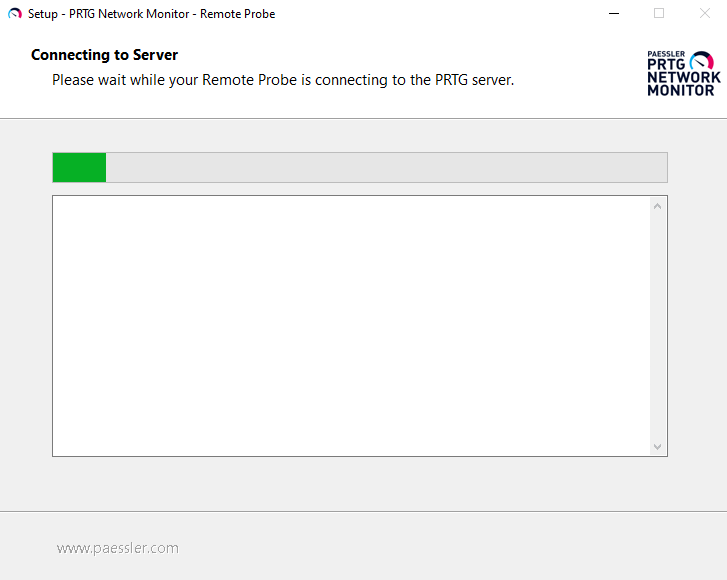Open the www.paessler.com link

click(x=118, y=548)
